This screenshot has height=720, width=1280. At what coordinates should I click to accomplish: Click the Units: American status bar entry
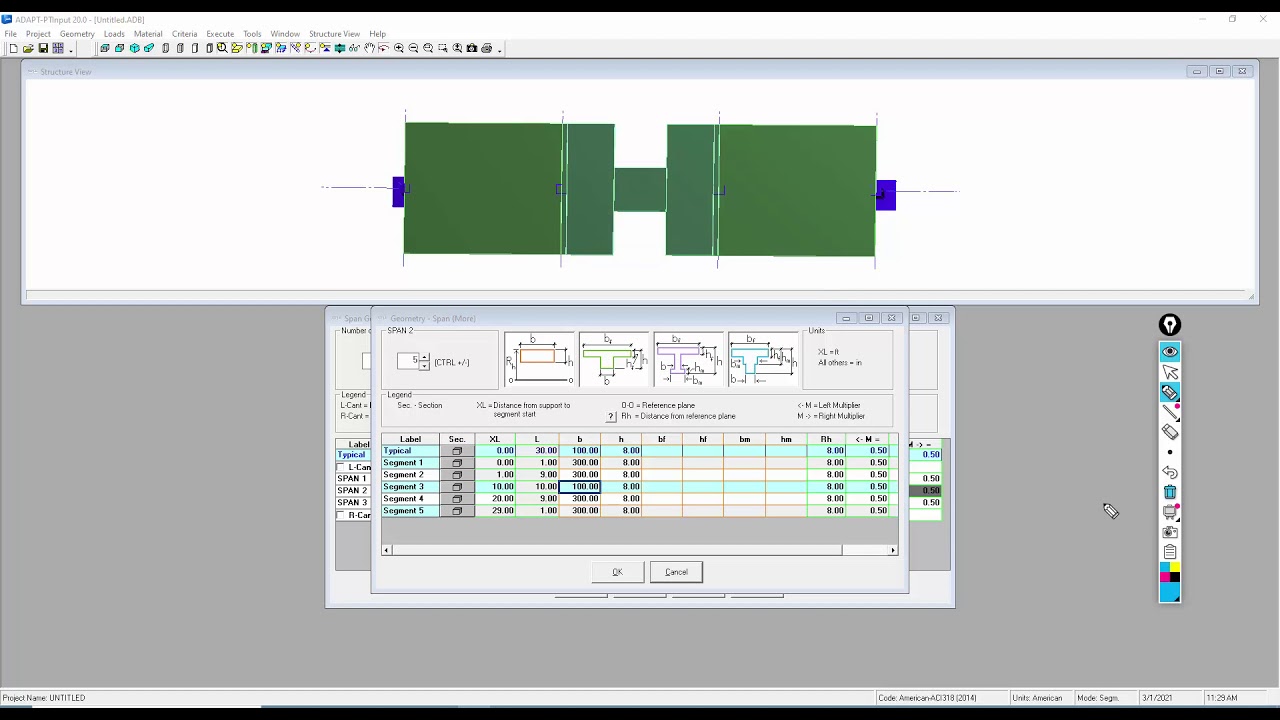(1037, 698)
